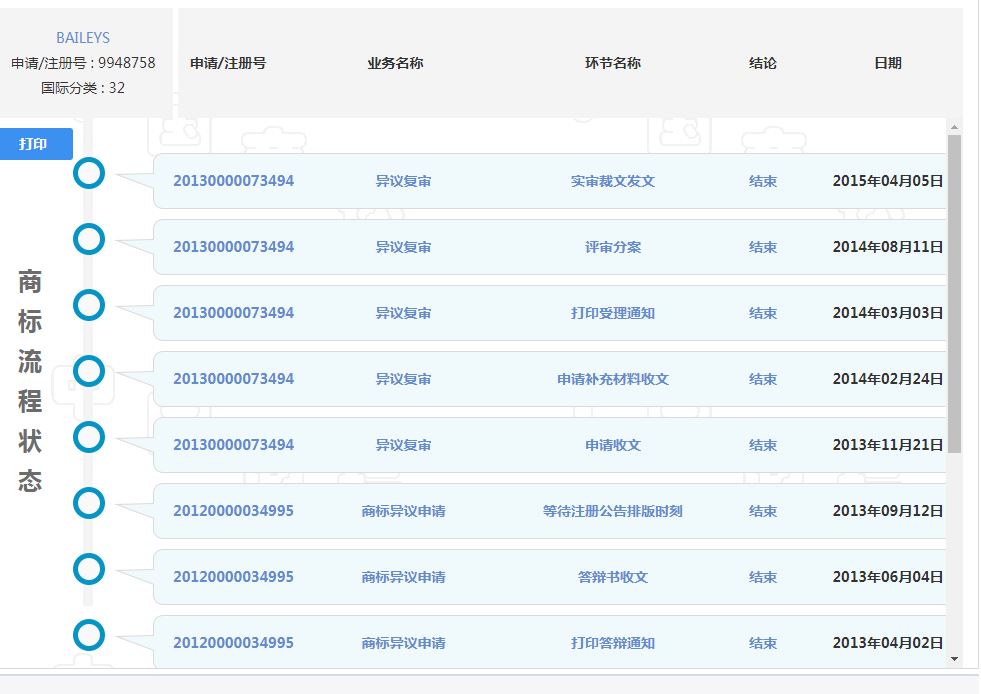This screenshot has height=694, width=981.
Task: Select the bottom timeline node near 打印答辩通知
Action: (89, 635)
